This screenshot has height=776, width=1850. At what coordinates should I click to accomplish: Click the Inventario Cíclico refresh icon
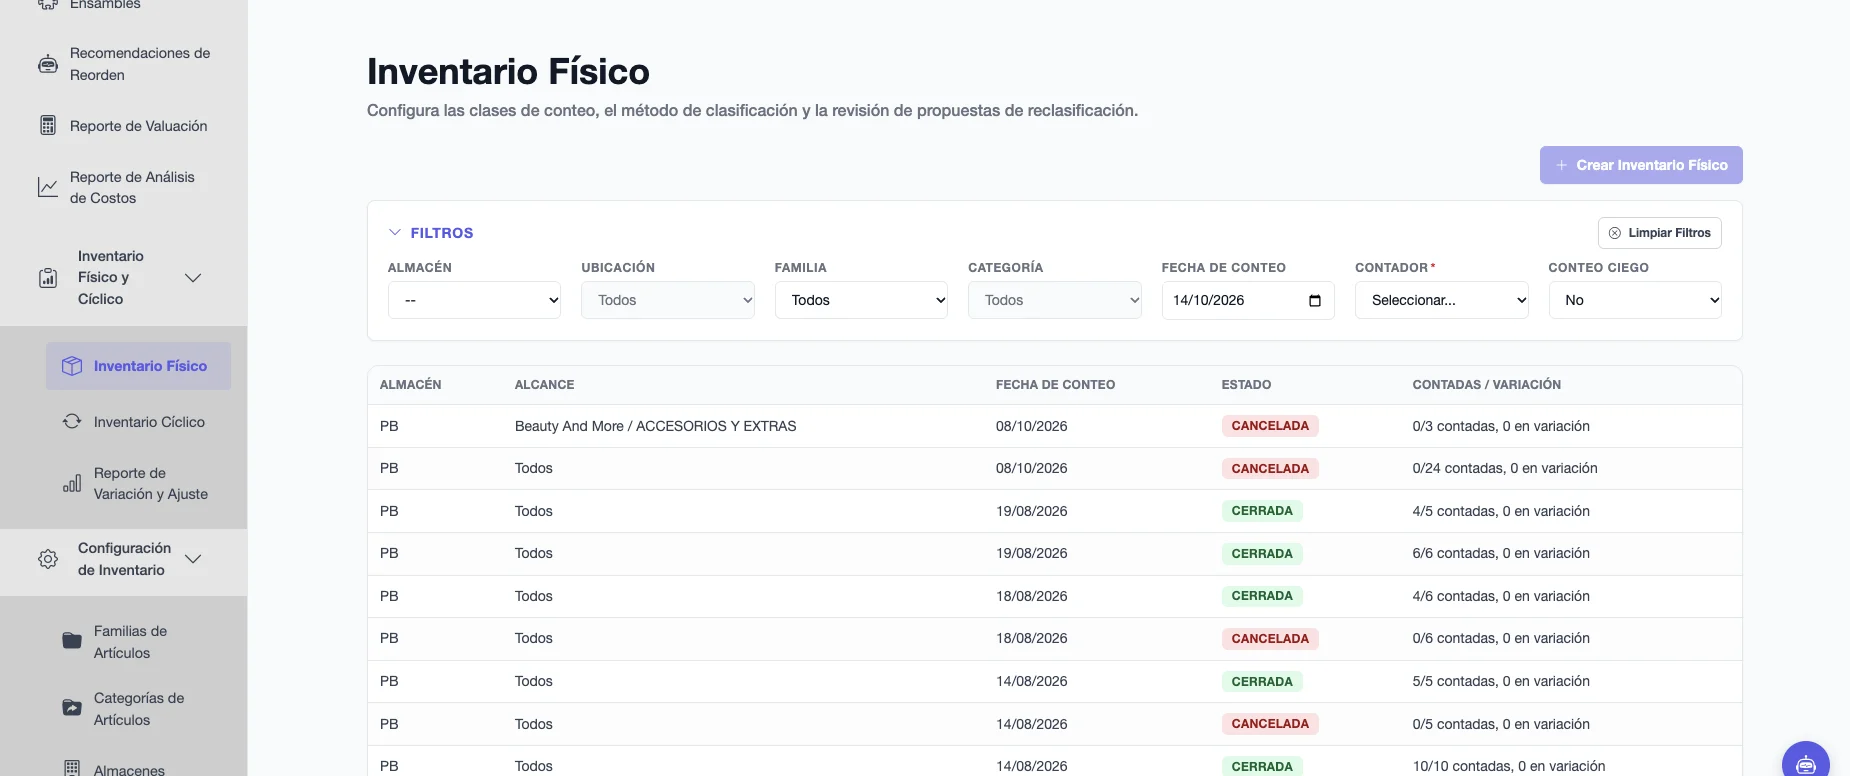point(72,422)
